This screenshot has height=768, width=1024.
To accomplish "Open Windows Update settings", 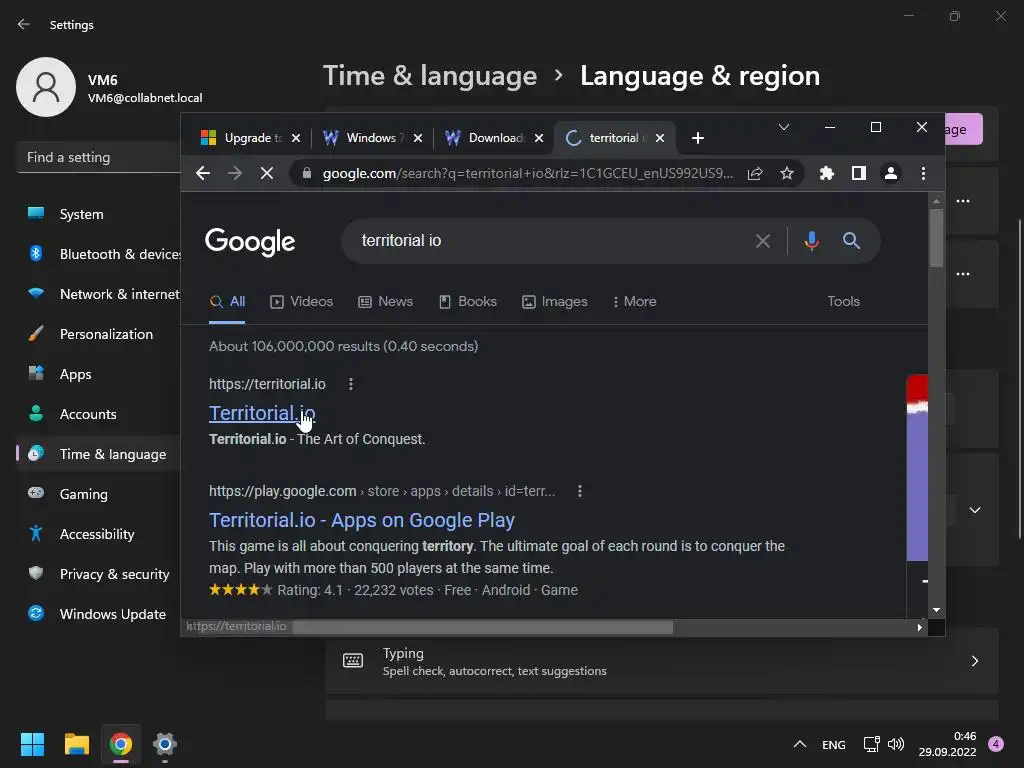I will [x=98, y=614].
